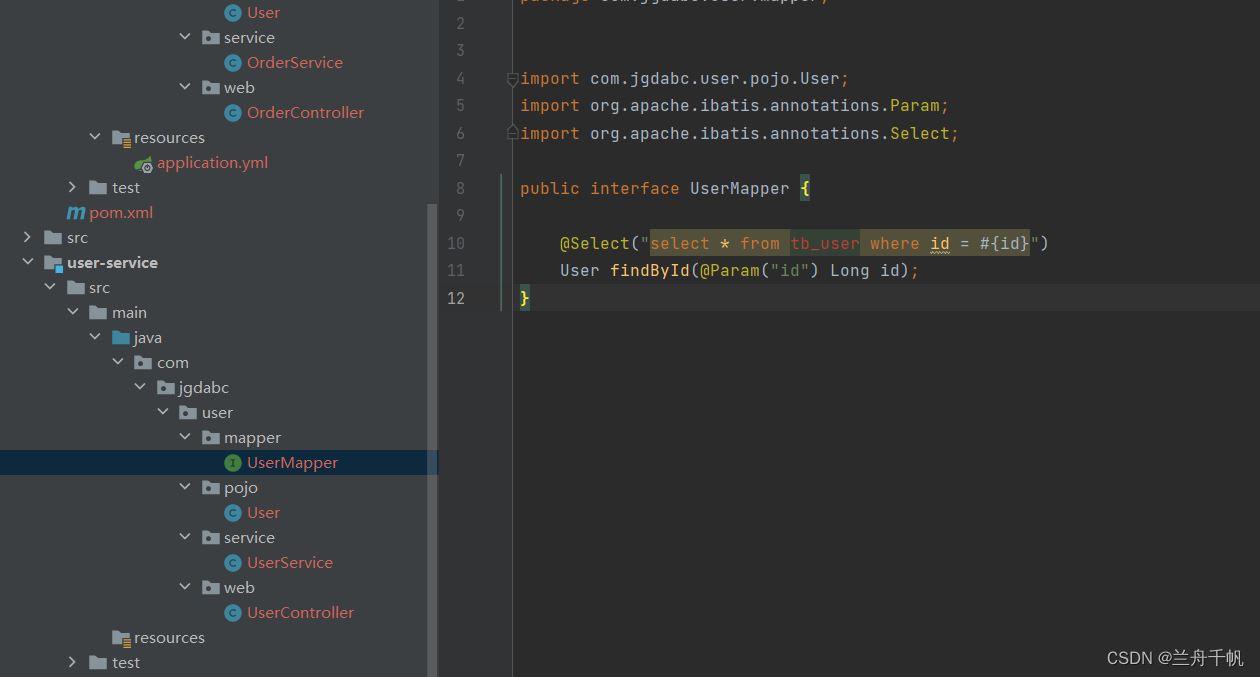Collapse the web package containing UserController
This screenshot has height=677, width=1260.
coord(185,587)
